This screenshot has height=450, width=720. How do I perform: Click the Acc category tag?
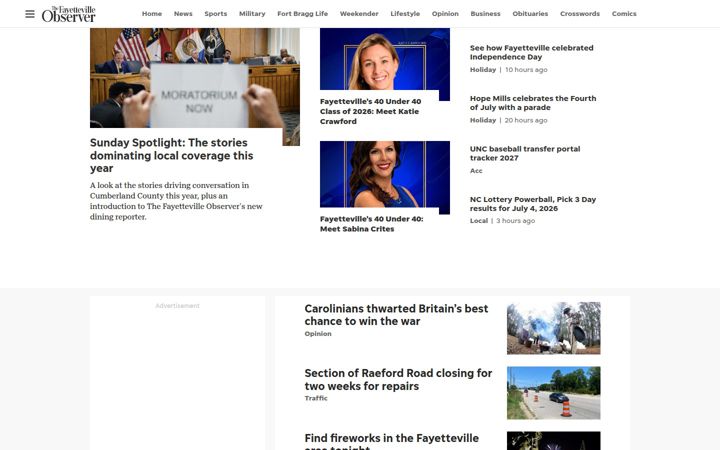pyautogui.click(x=476, y=170)
